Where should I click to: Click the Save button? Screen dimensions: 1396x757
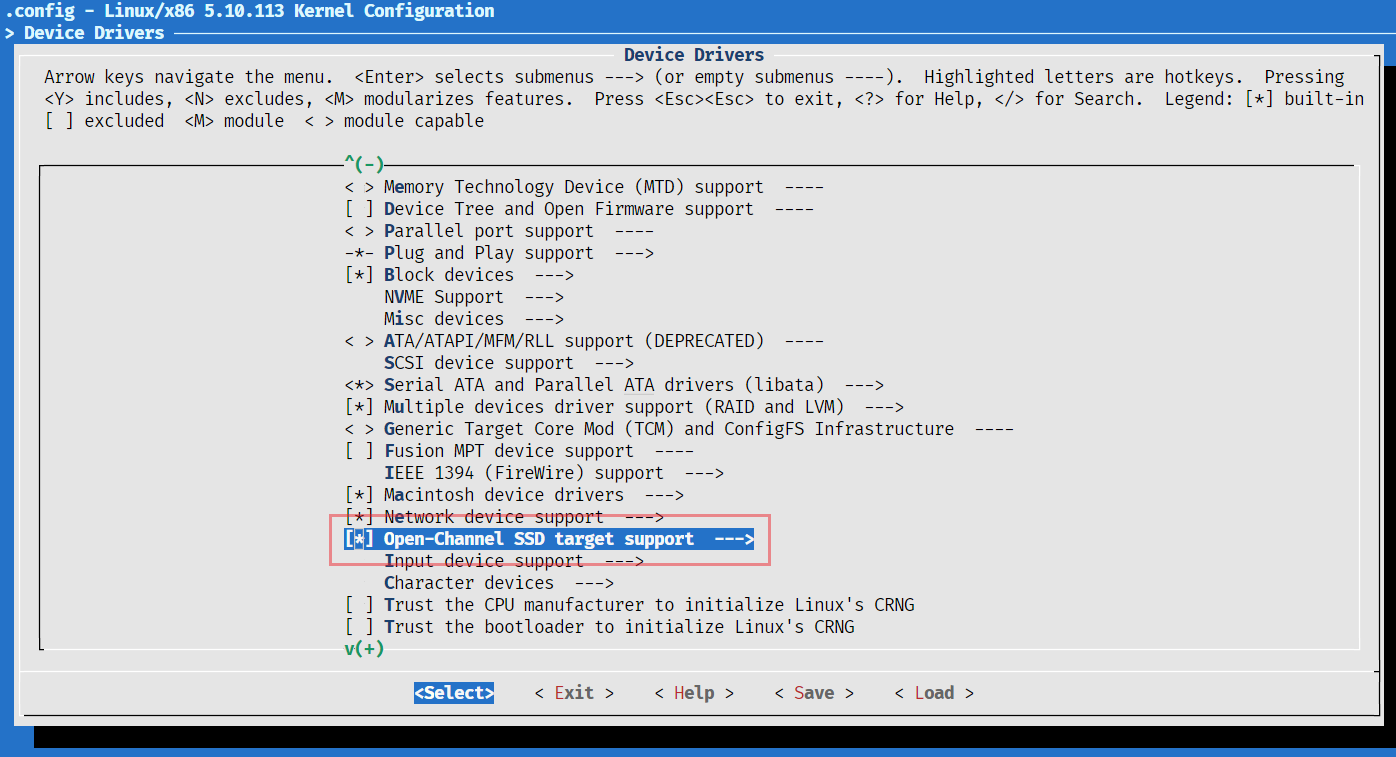point(814,693)
